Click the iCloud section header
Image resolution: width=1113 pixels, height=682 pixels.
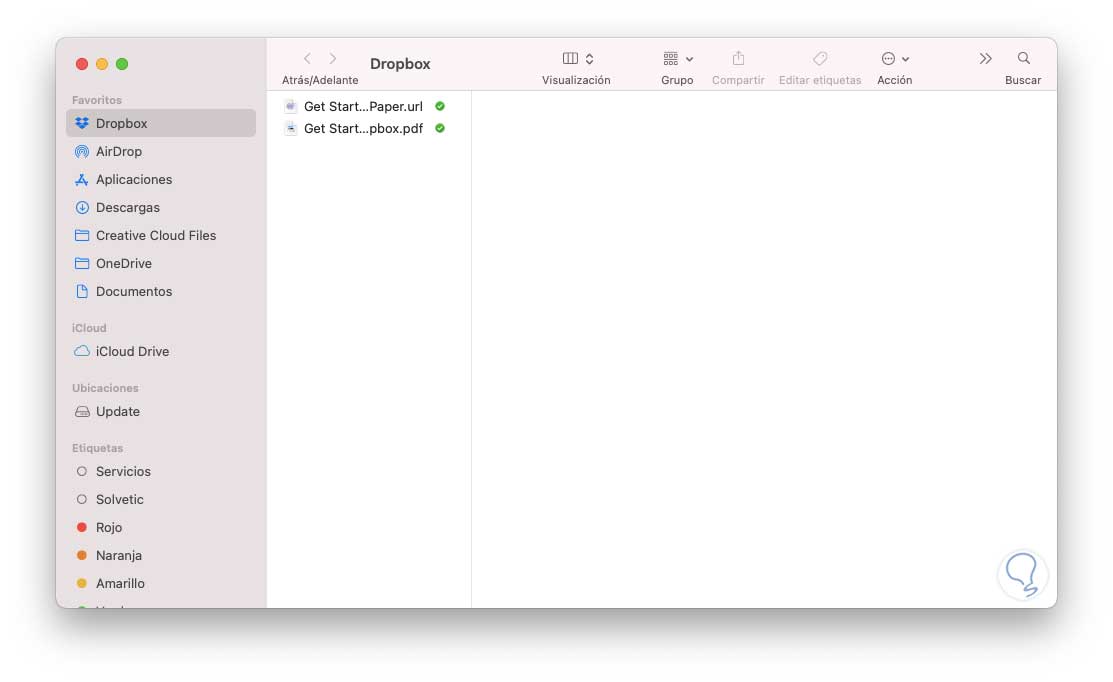point(89,328)
